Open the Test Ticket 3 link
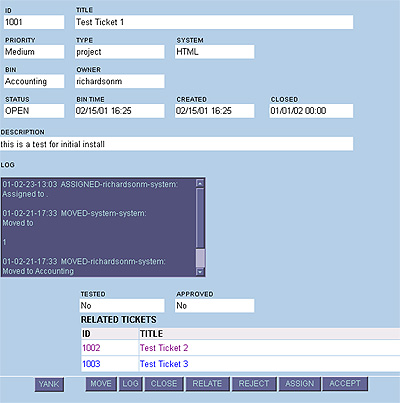The image size is (400, 403). pyautogui.click(x=164, y=364)
